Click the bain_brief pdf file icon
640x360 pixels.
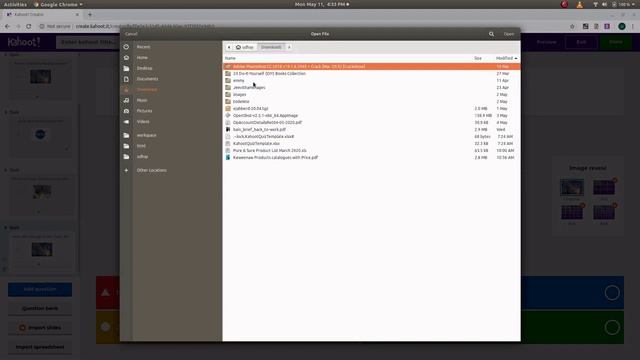(228, 129)
